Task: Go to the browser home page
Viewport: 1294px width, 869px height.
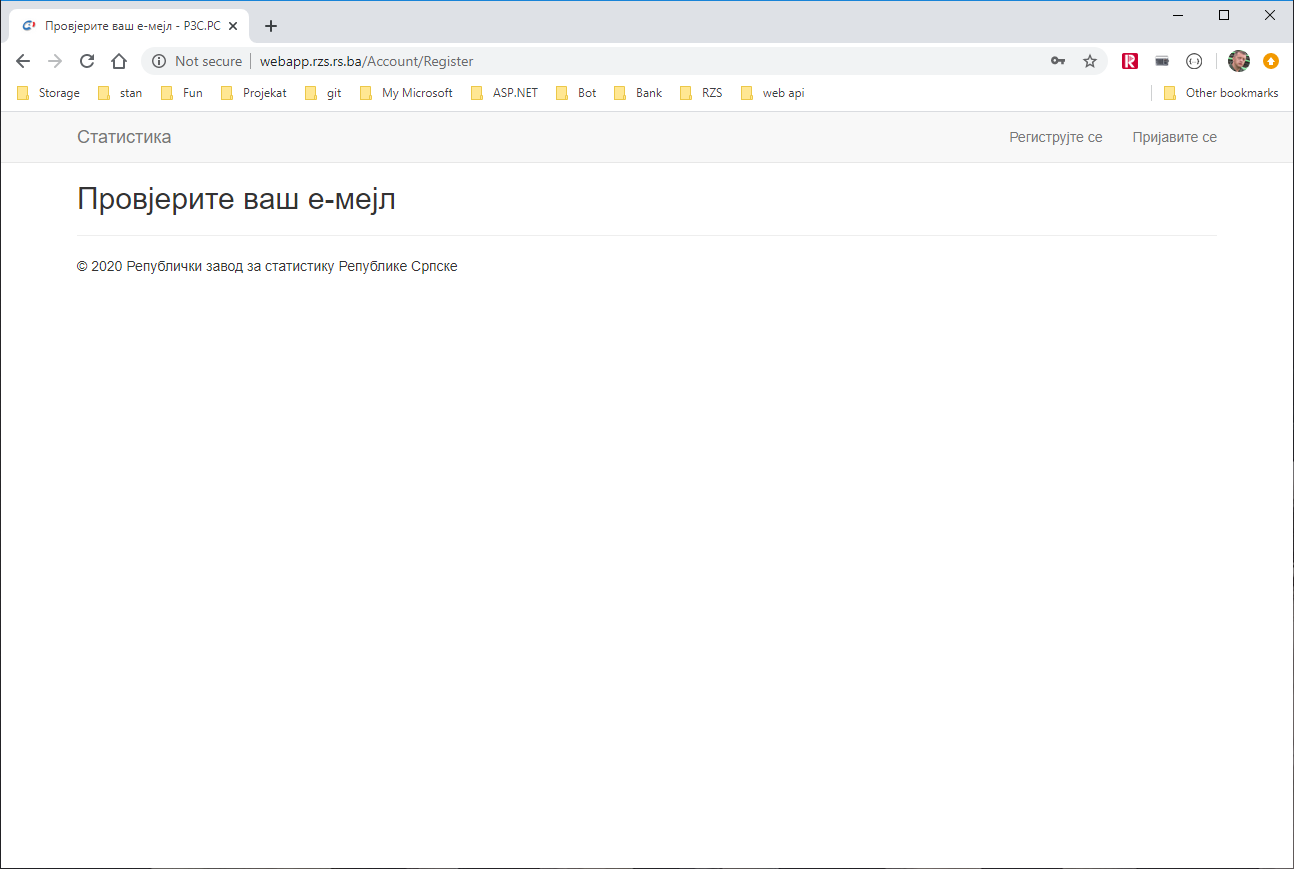Action: pyautogui.click(x=119, y=61)
